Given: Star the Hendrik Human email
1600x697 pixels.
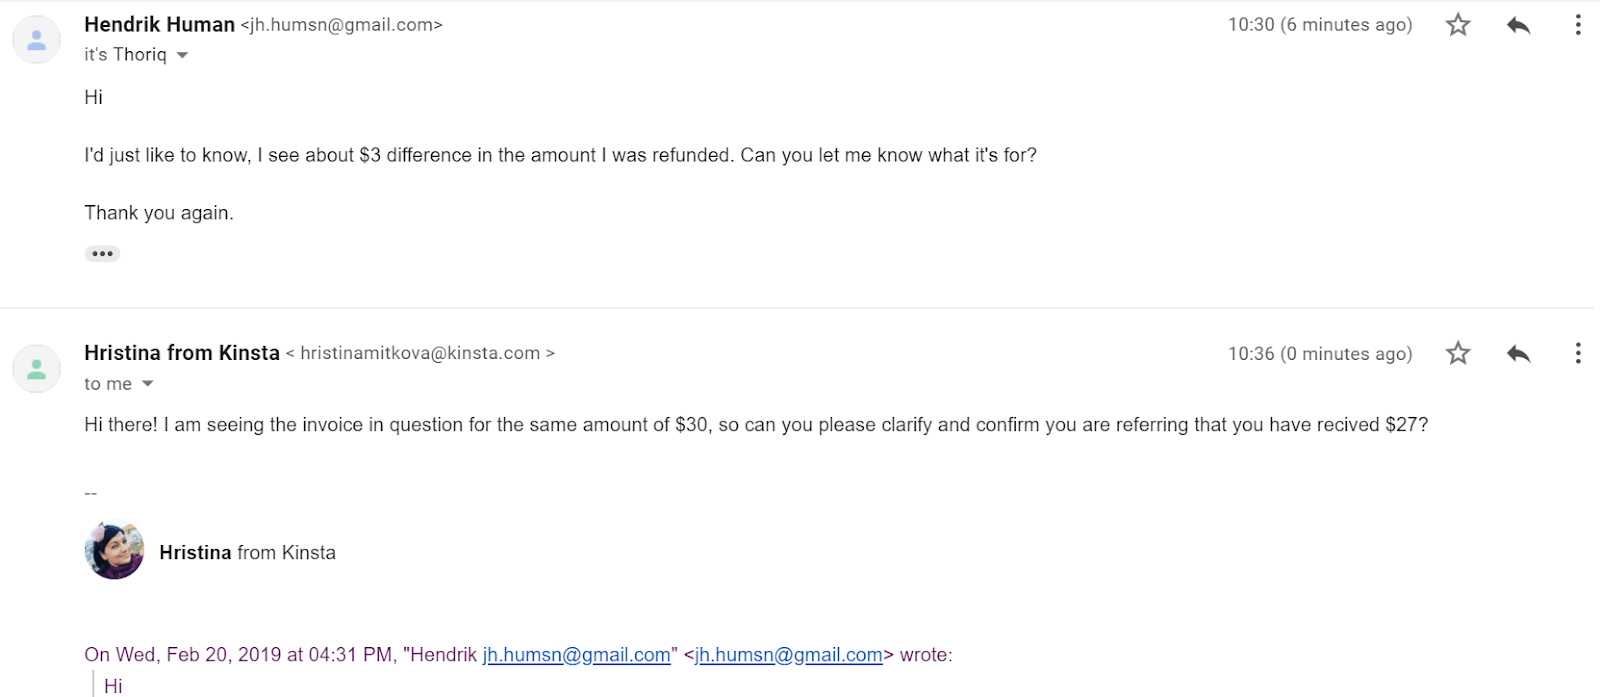Looking at the screenshot, I should 1458,25.
